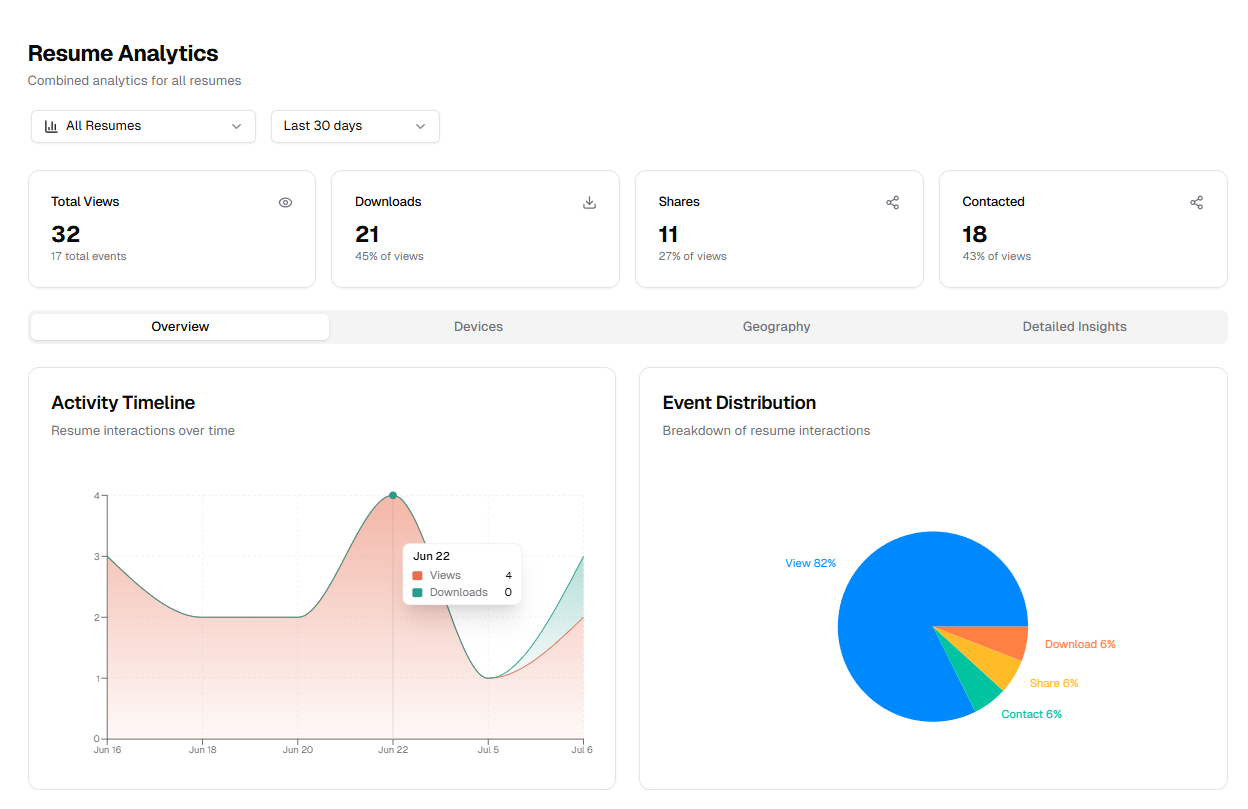The height and width of the screenshot is (809, 1248).
Task: Open the All Resumes dropdown
Action: (x=143, y=126)
